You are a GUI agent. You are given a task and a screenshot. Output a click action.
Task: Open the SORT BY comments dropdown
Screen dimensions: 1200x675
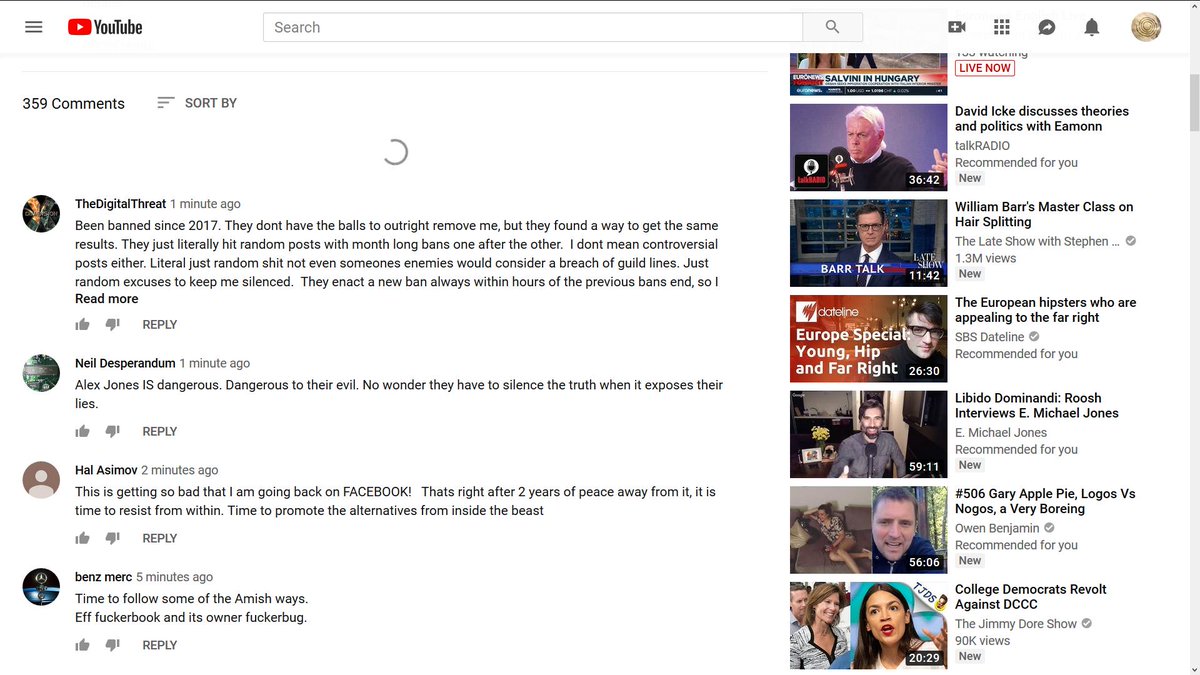[197, 103]
